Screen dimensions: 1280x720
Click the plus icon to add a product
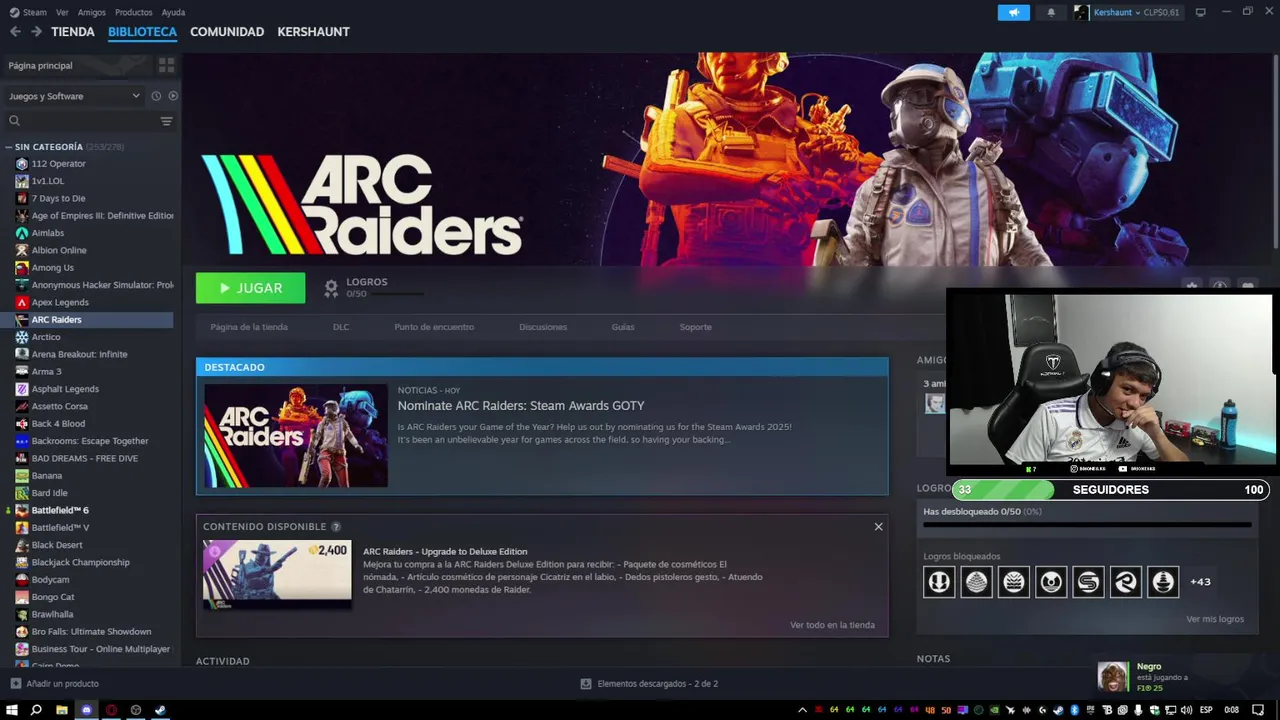[x=14, y=684]
